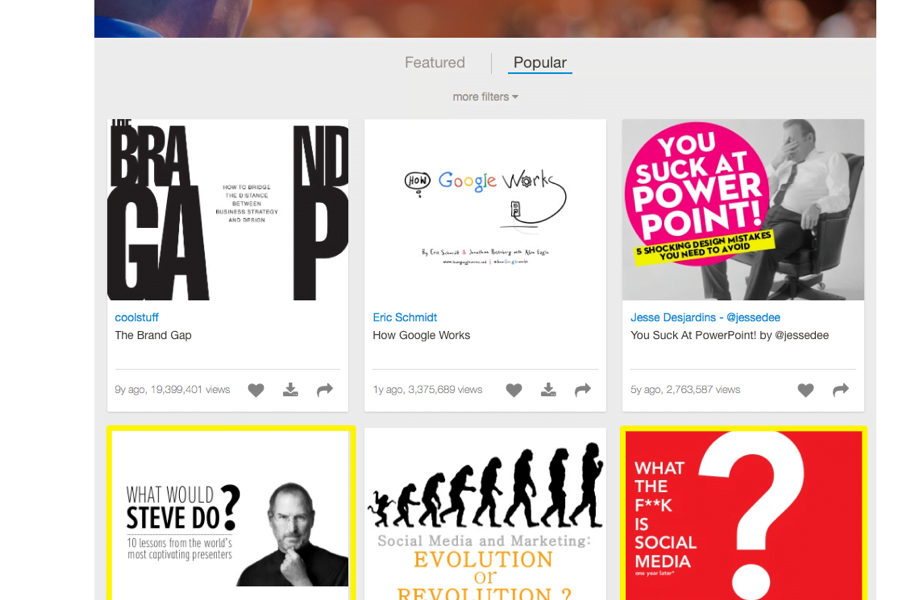Open How Google Works cover thumbnail

tap(485, 209)
